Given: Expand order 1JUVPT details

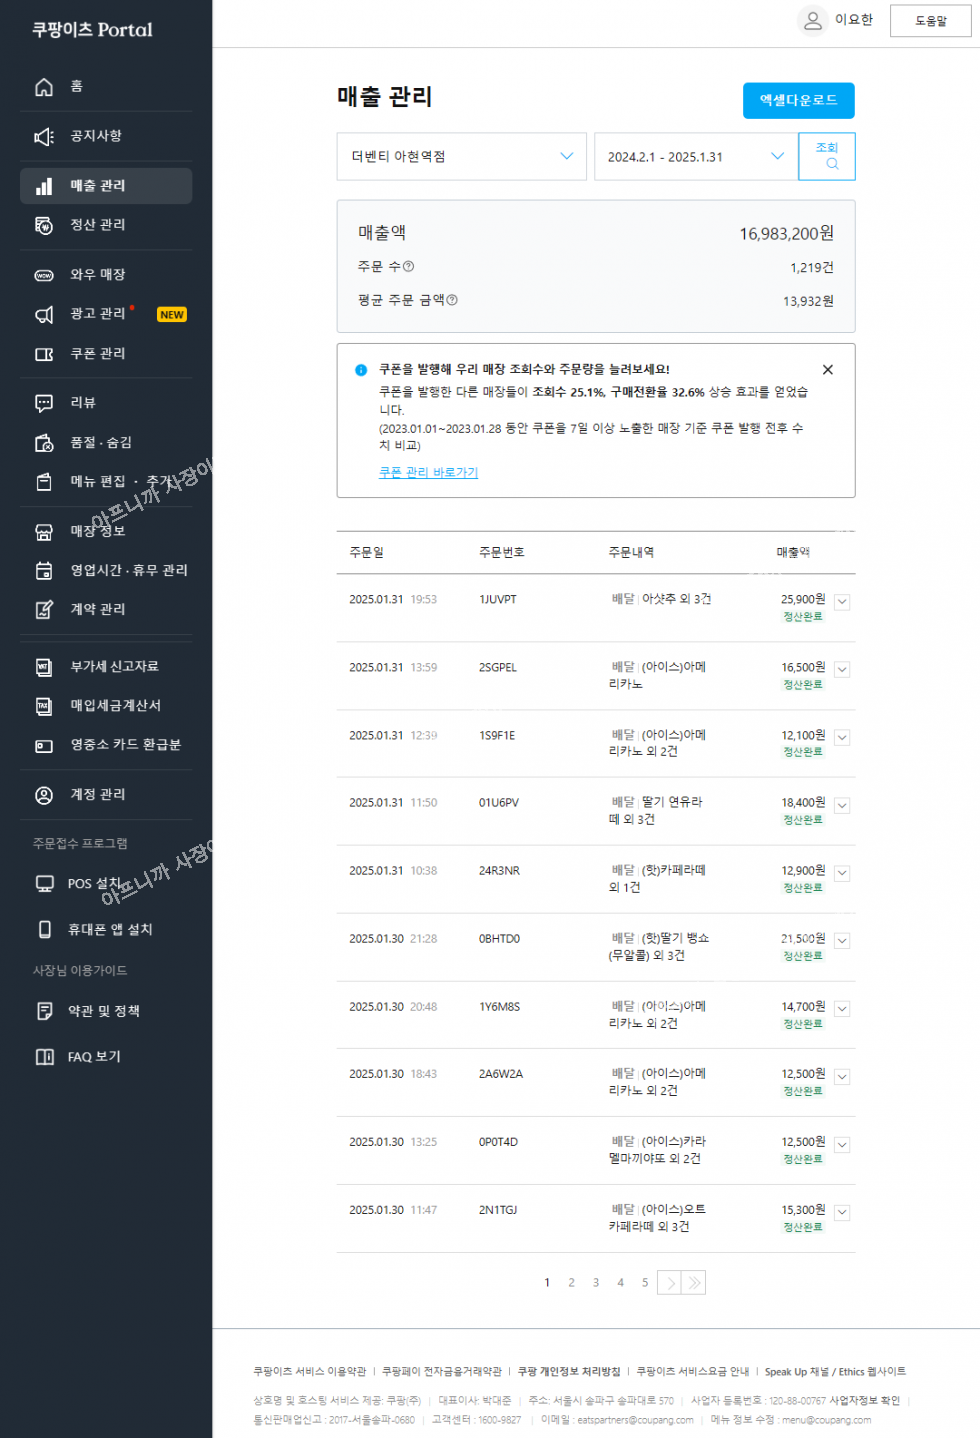Looking at the screenshot, I should [x=842, y=602].
